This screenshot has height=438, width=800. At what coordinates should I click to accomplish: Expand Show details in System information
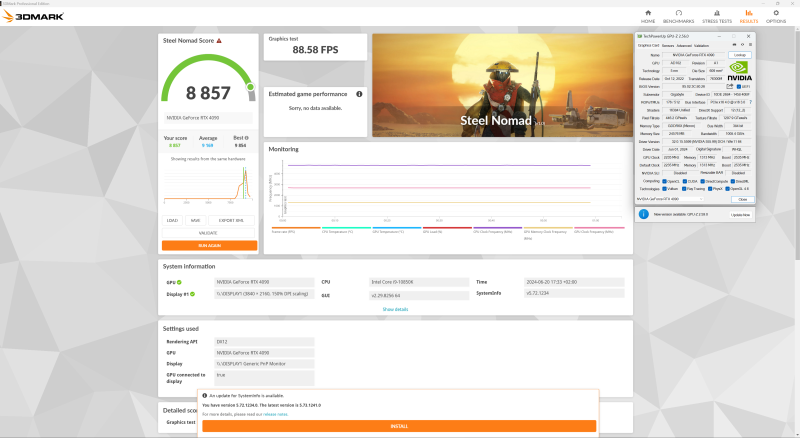click(395, 309)
